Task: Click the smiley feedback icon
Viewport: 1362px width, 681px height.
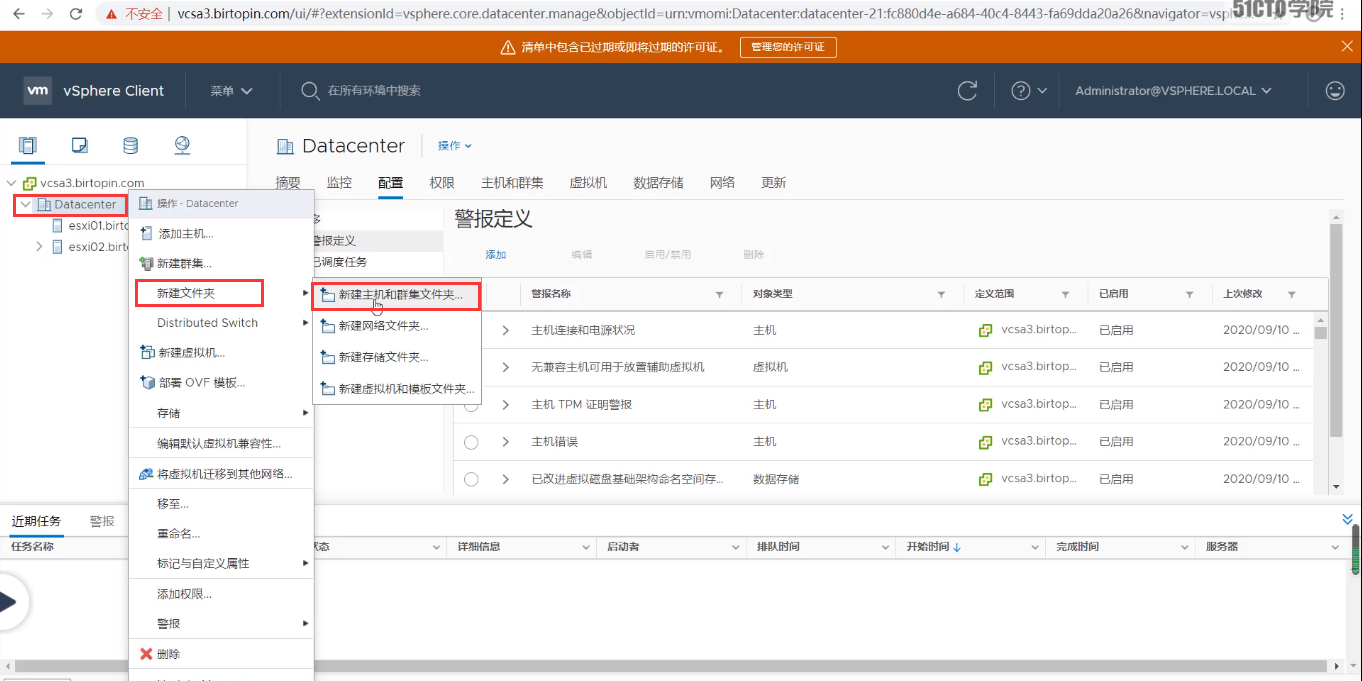Action: pos(1335,91)
